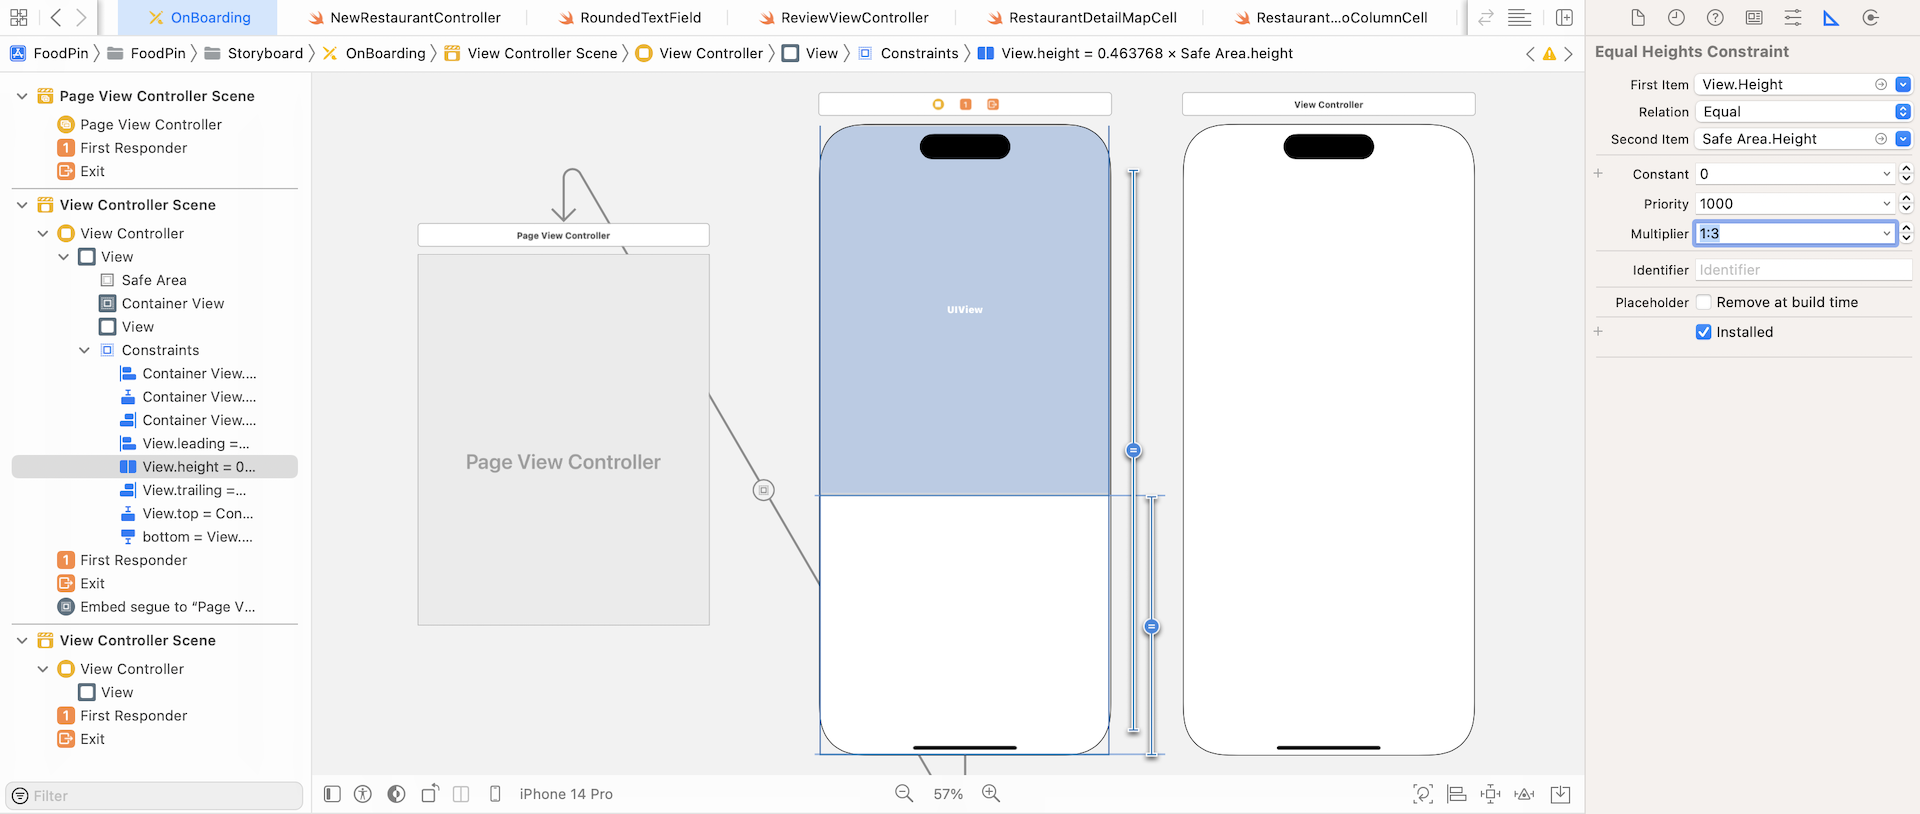Click the Add New Constraints icon
This screenshot has height=814, width=1920.
click(x=1490, y=794)
